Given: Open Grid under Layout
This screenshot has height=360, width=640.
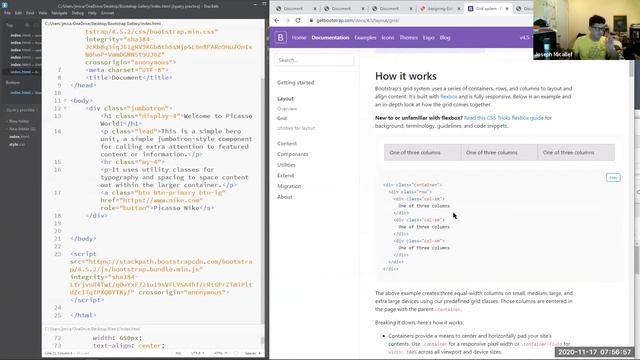Looking at the screenshot, I should [282, 118].
